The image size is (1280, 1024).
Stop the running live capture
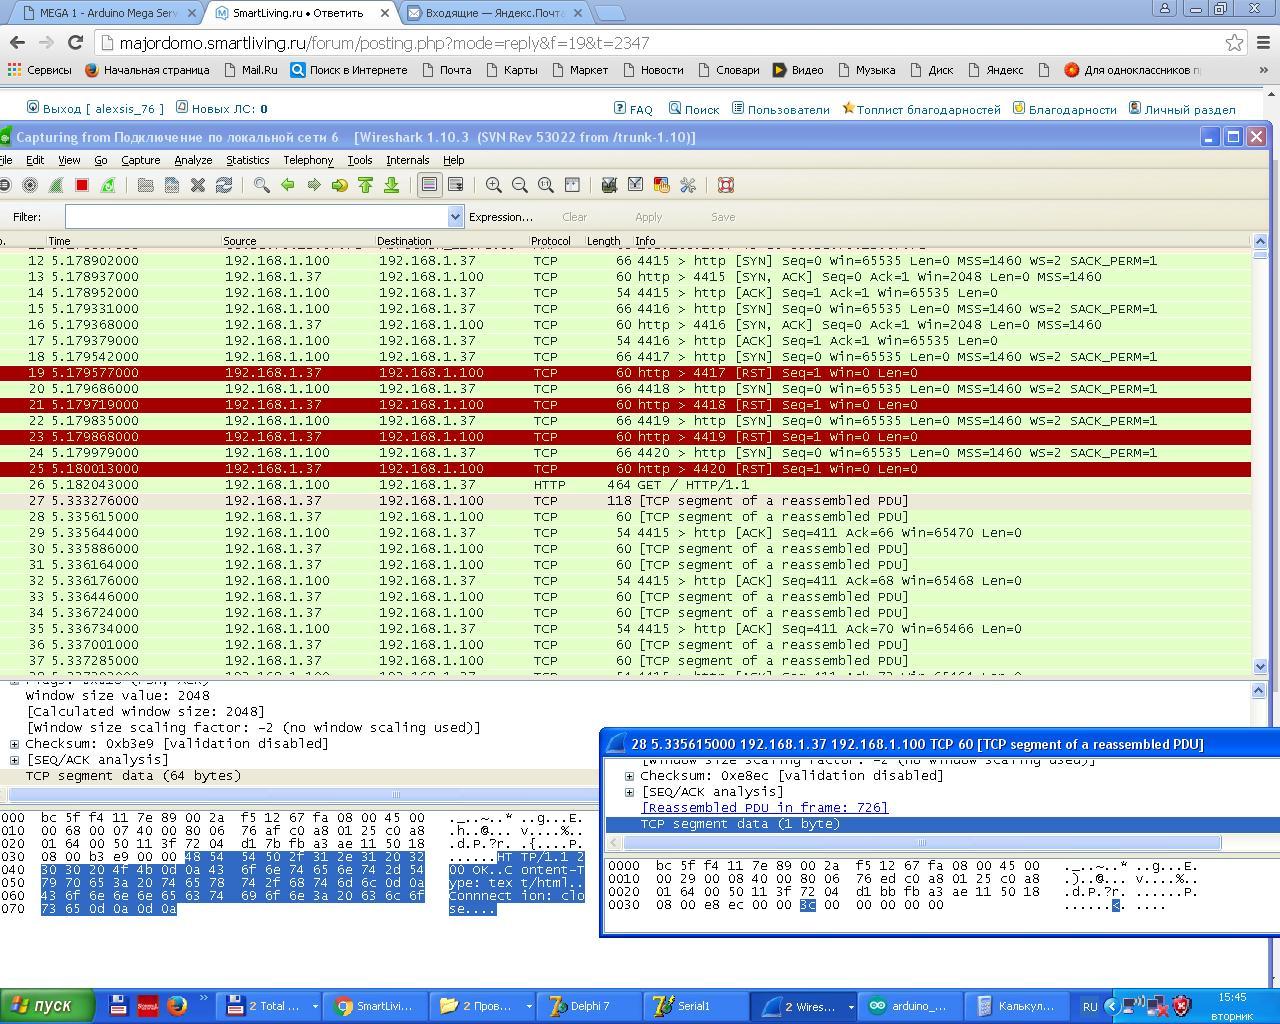pyautogui.click(x=82, y=185)
